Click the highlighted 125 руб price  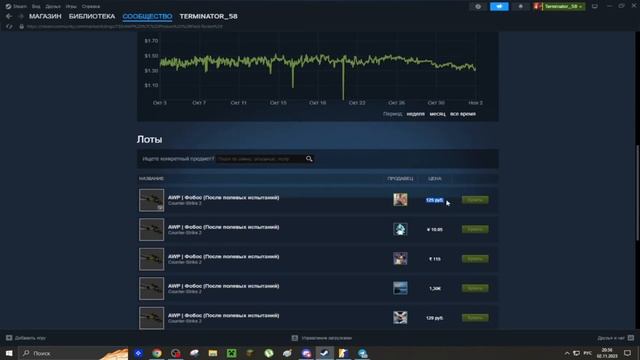(x=434, y=200)
